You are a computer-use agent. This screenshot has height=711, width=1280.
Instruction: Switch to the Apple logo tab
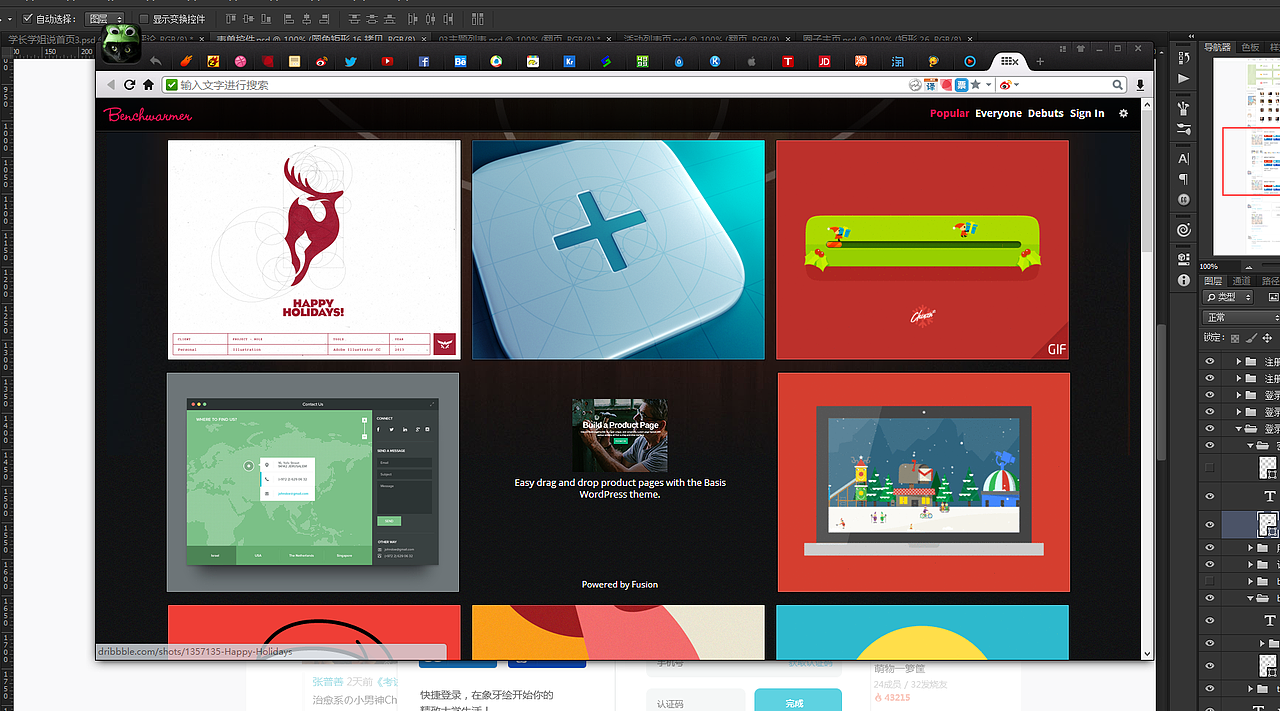(751, 61)
